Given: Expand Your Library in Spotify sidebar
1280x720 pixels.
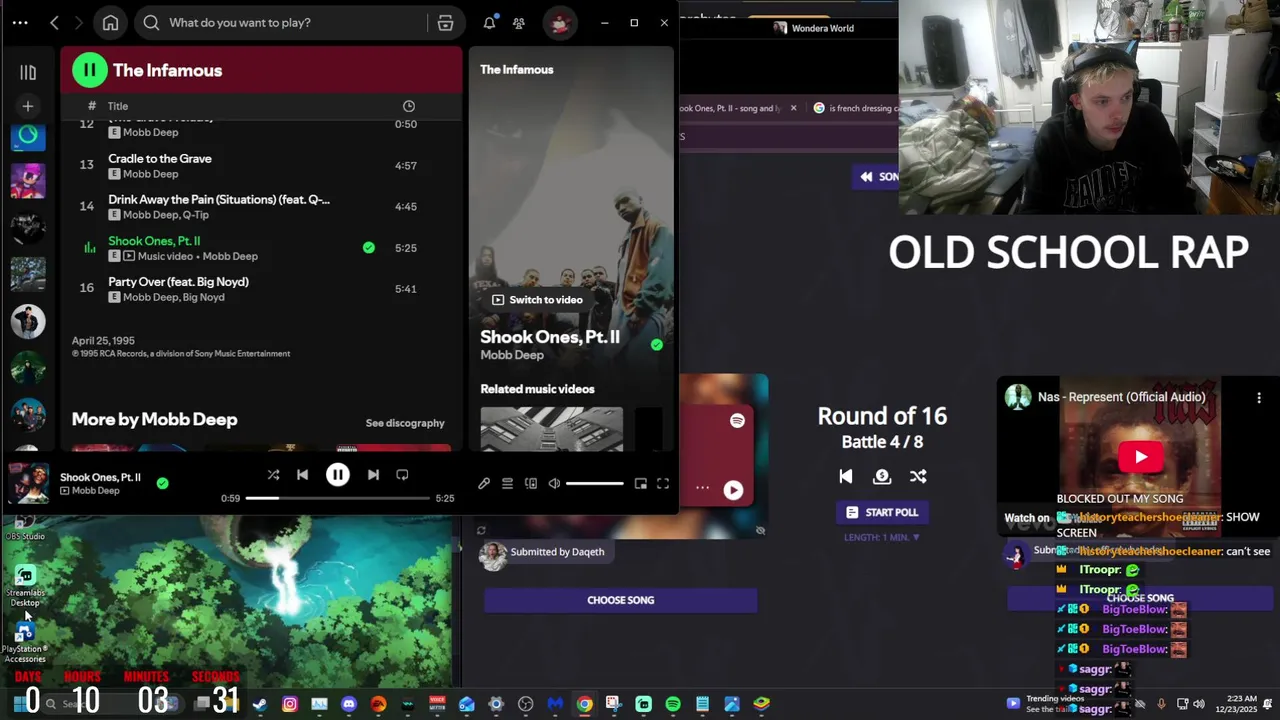Looking at the screenshot, I should [x=28, y=72].
